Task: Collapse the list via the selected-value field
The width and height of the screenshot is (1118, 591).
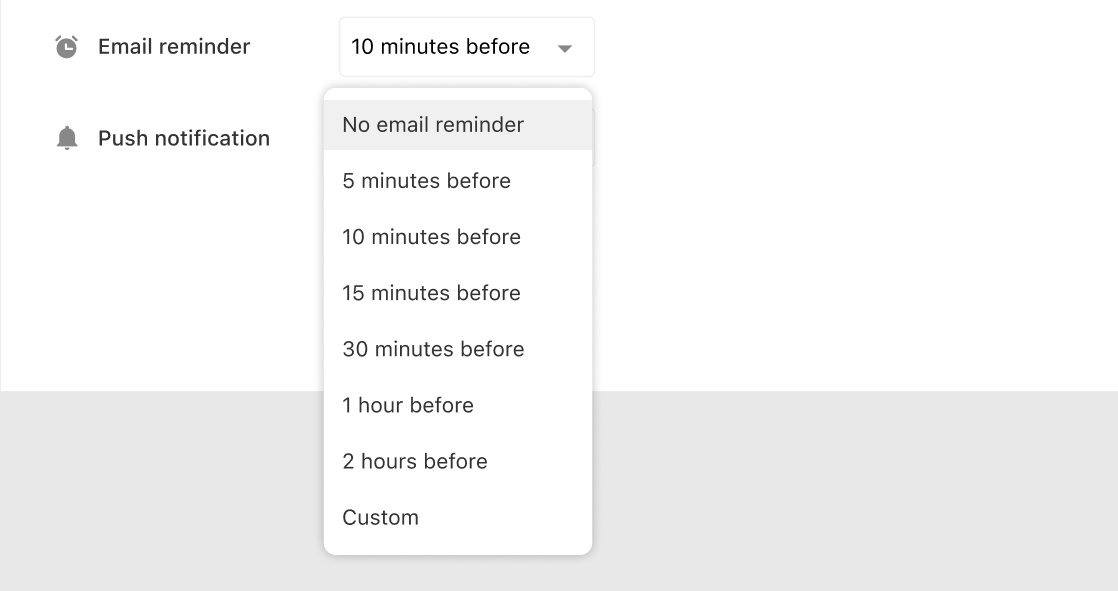Action: pyautogui.click(x=441, y=47)
